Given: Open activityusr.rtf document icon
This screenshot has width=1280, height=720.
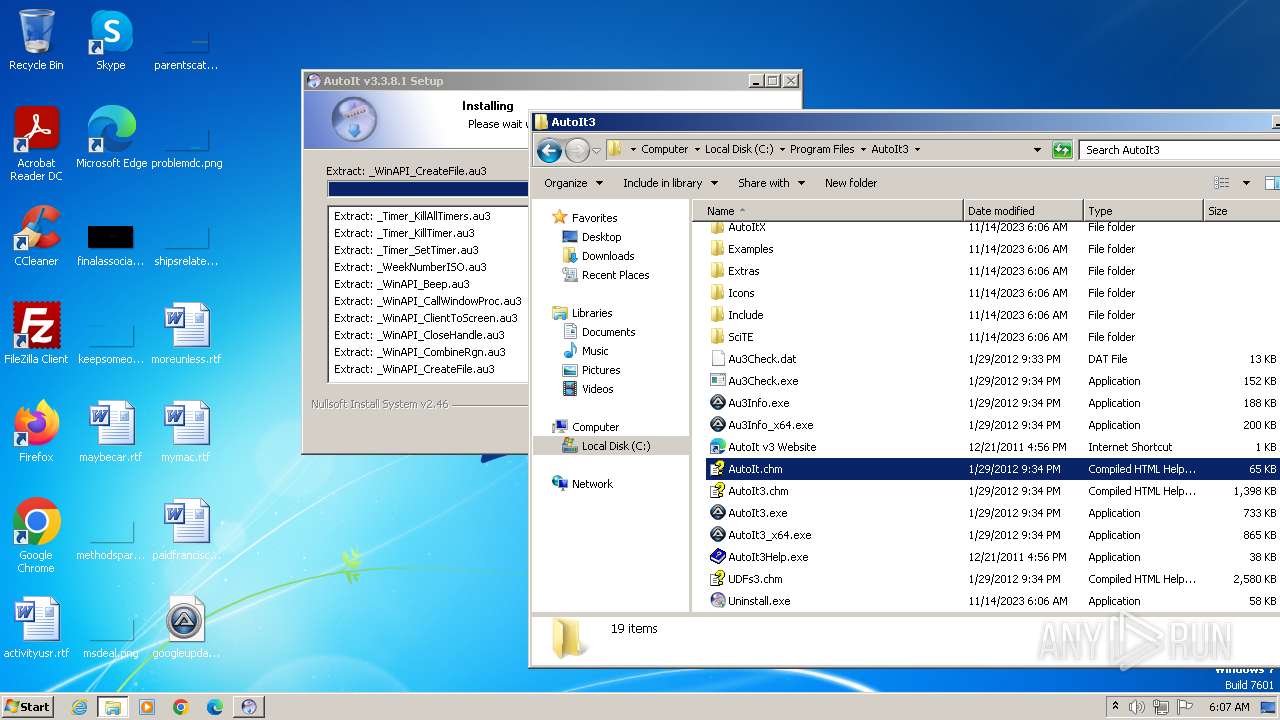Looking at the screenshot, I should point(36,628).
